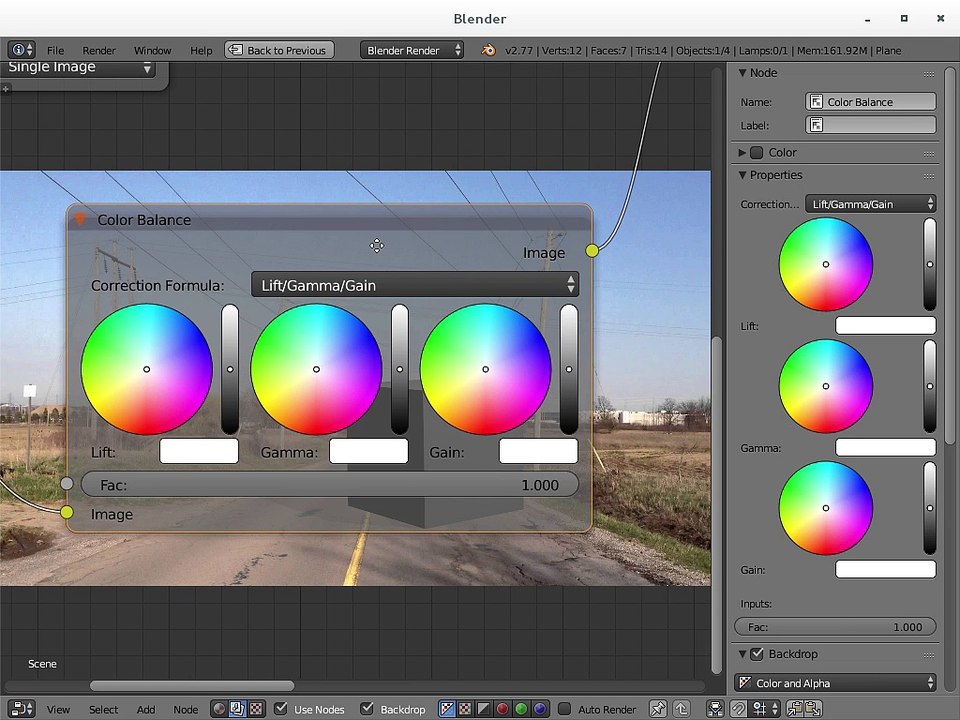Show backdrop red channel
Viewport: 960px width, 720px height.
coord(502,709)
